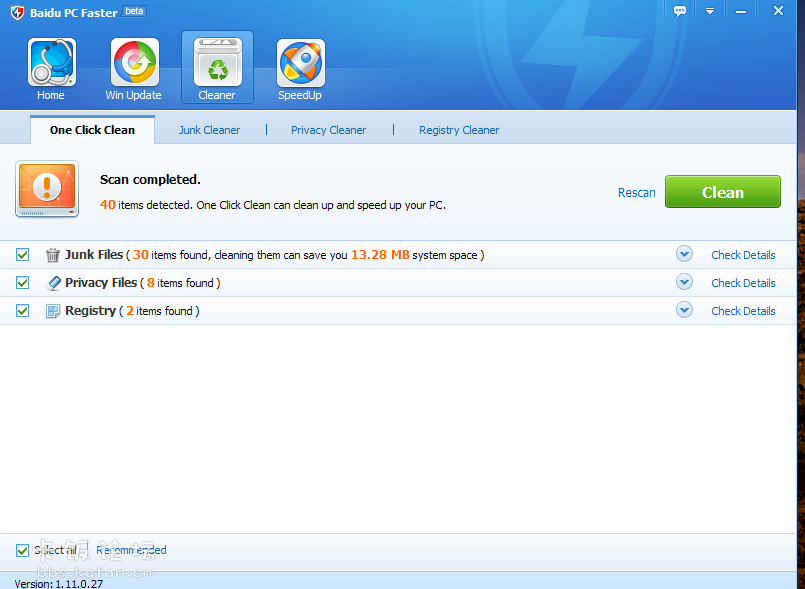The image size is (805, 589).
Task: Click the Registry row label
Action: click(x=90, y=311)
